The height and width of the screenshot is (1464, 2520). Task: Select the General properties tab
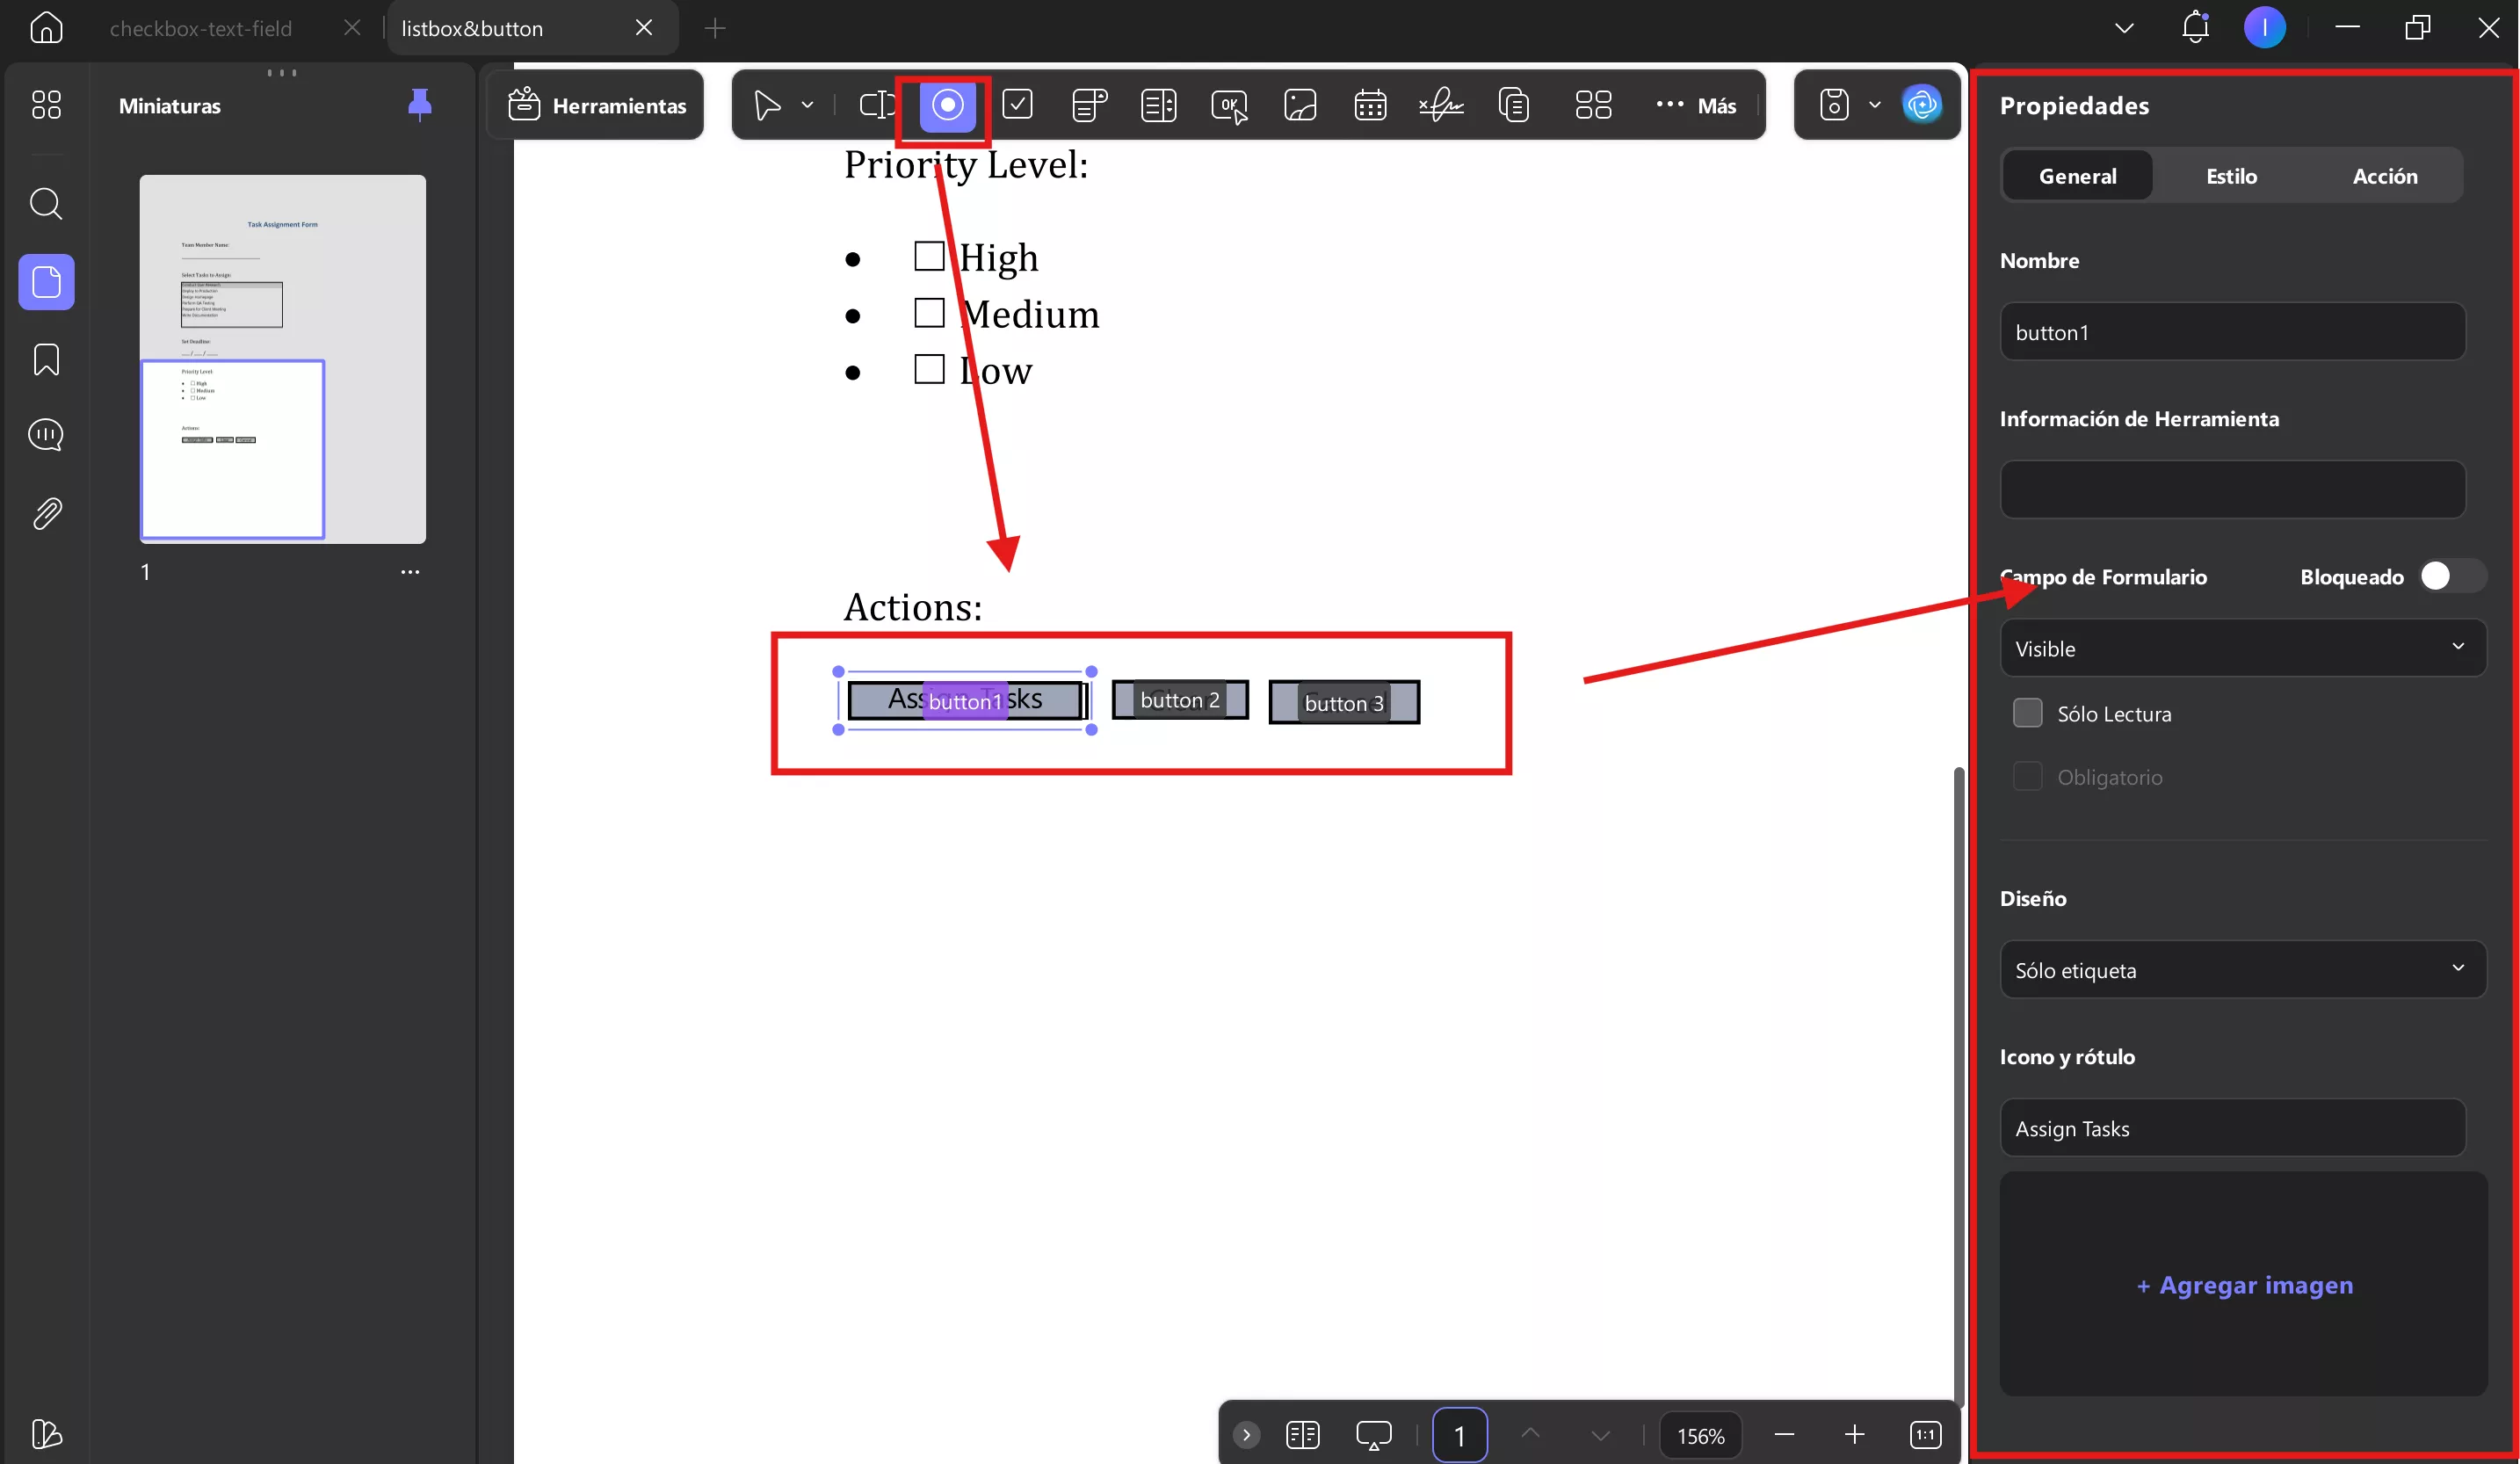(2077, 175)
